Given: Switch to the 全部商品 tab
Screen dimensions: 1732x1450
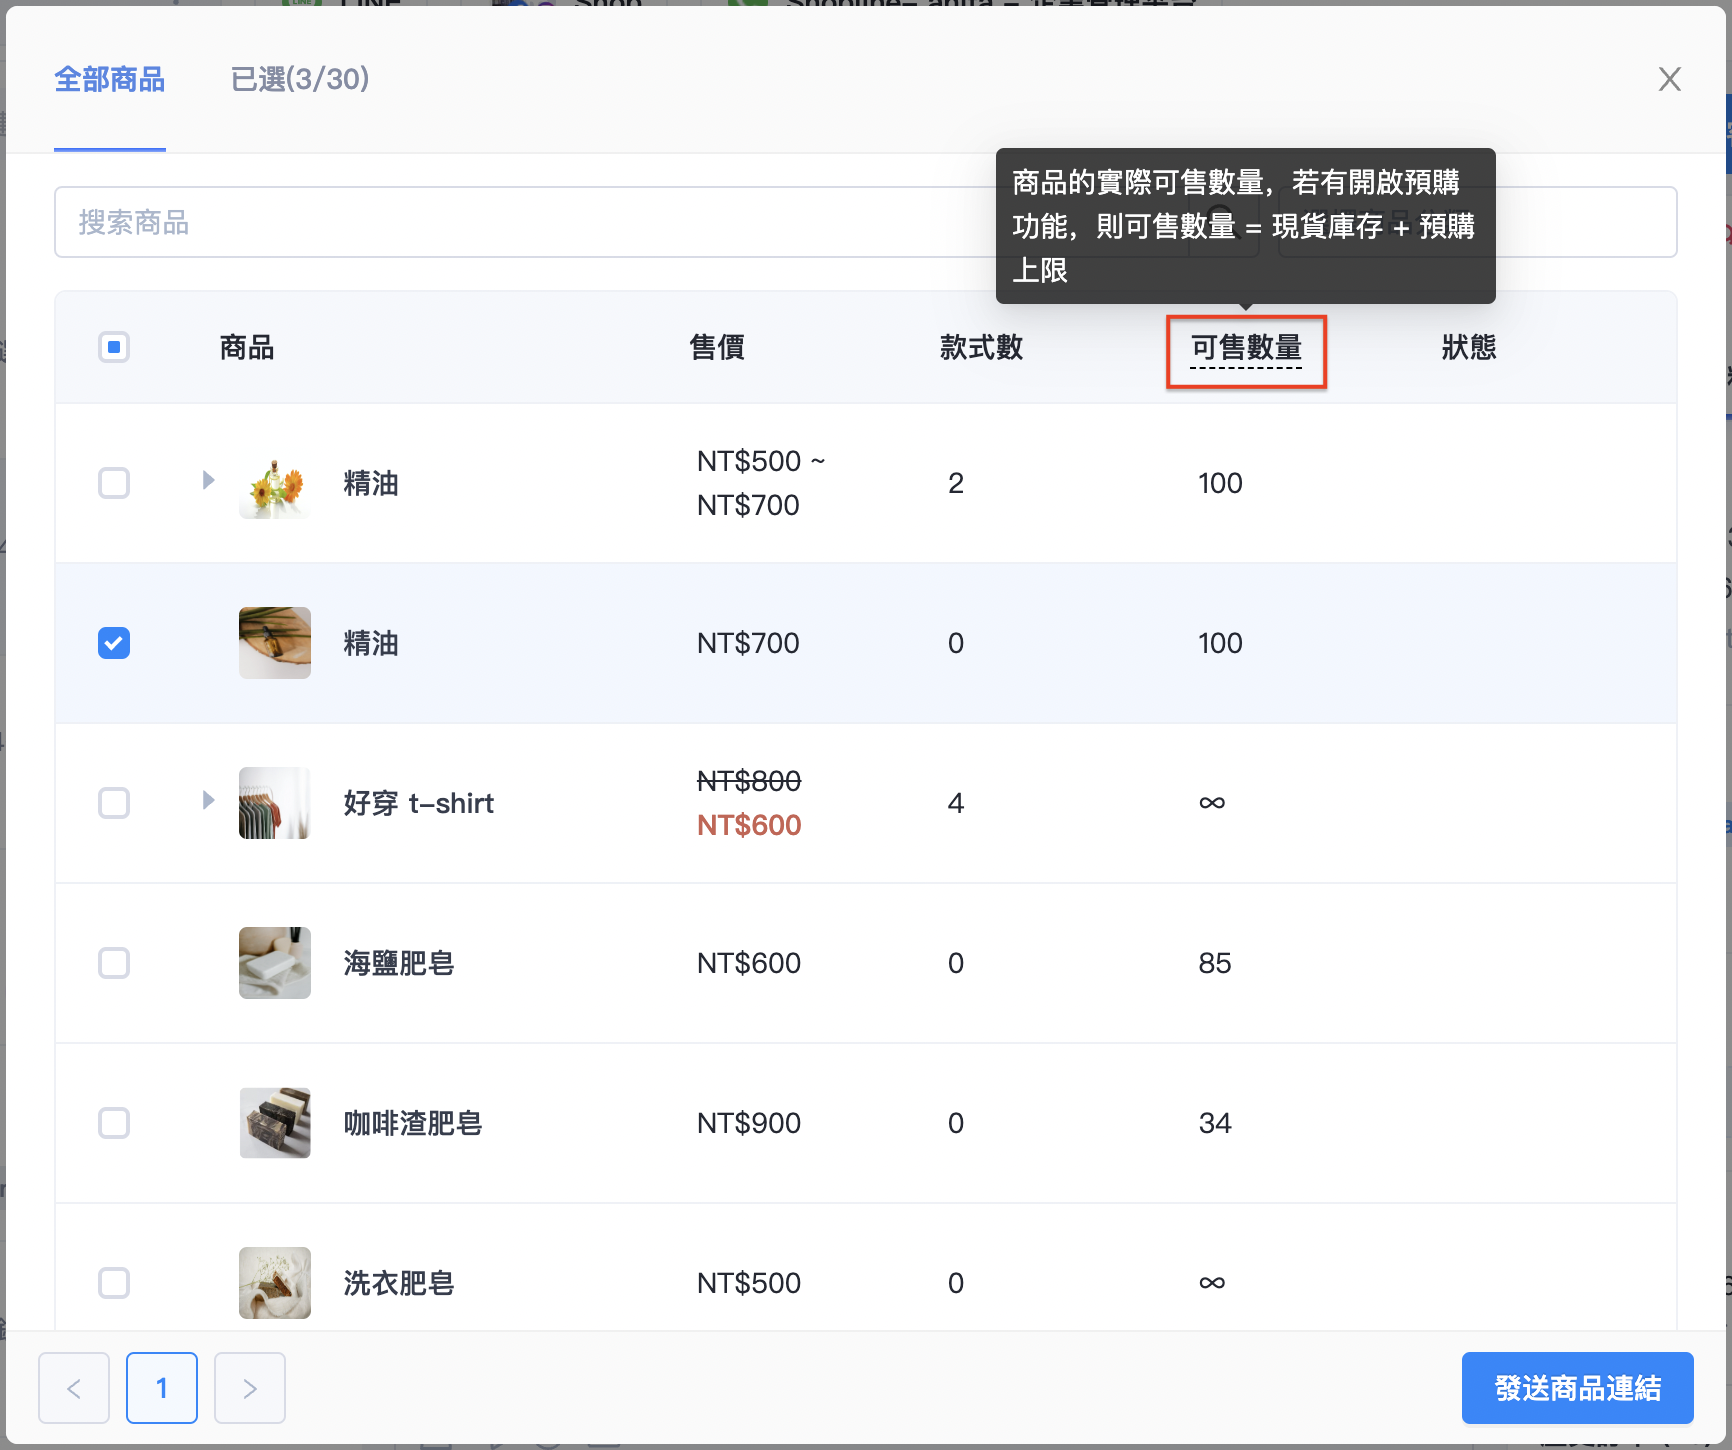Looking at the screenshot, I should point(110,79).
